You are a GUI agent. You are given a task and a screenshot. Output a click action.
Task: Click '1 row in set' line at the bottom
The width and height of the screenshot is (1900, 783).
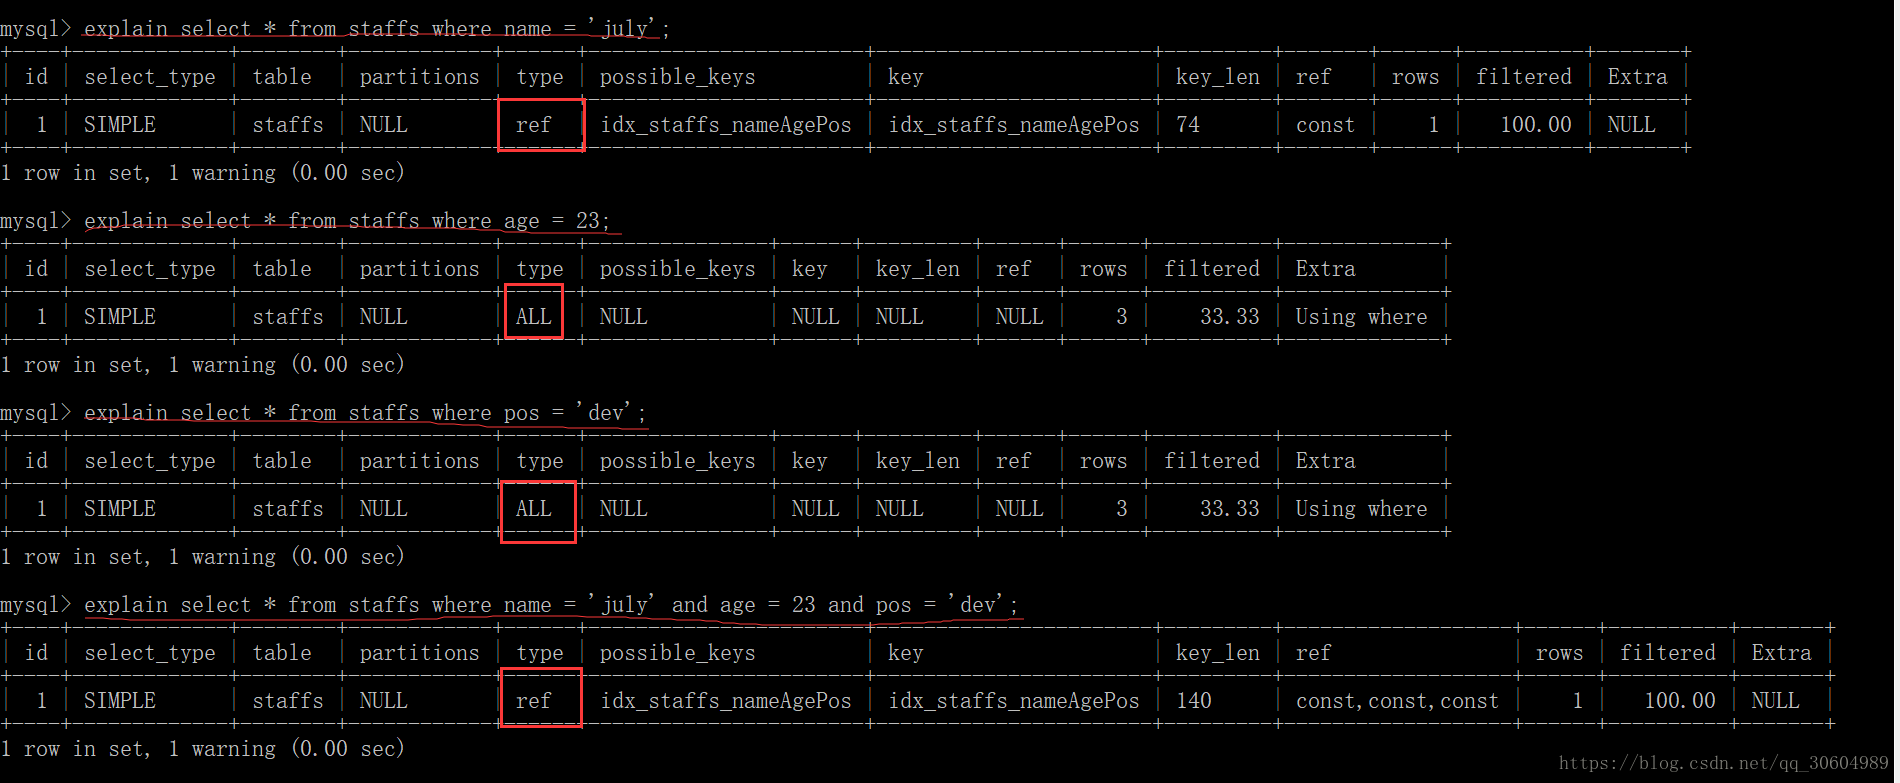[202, 748]
